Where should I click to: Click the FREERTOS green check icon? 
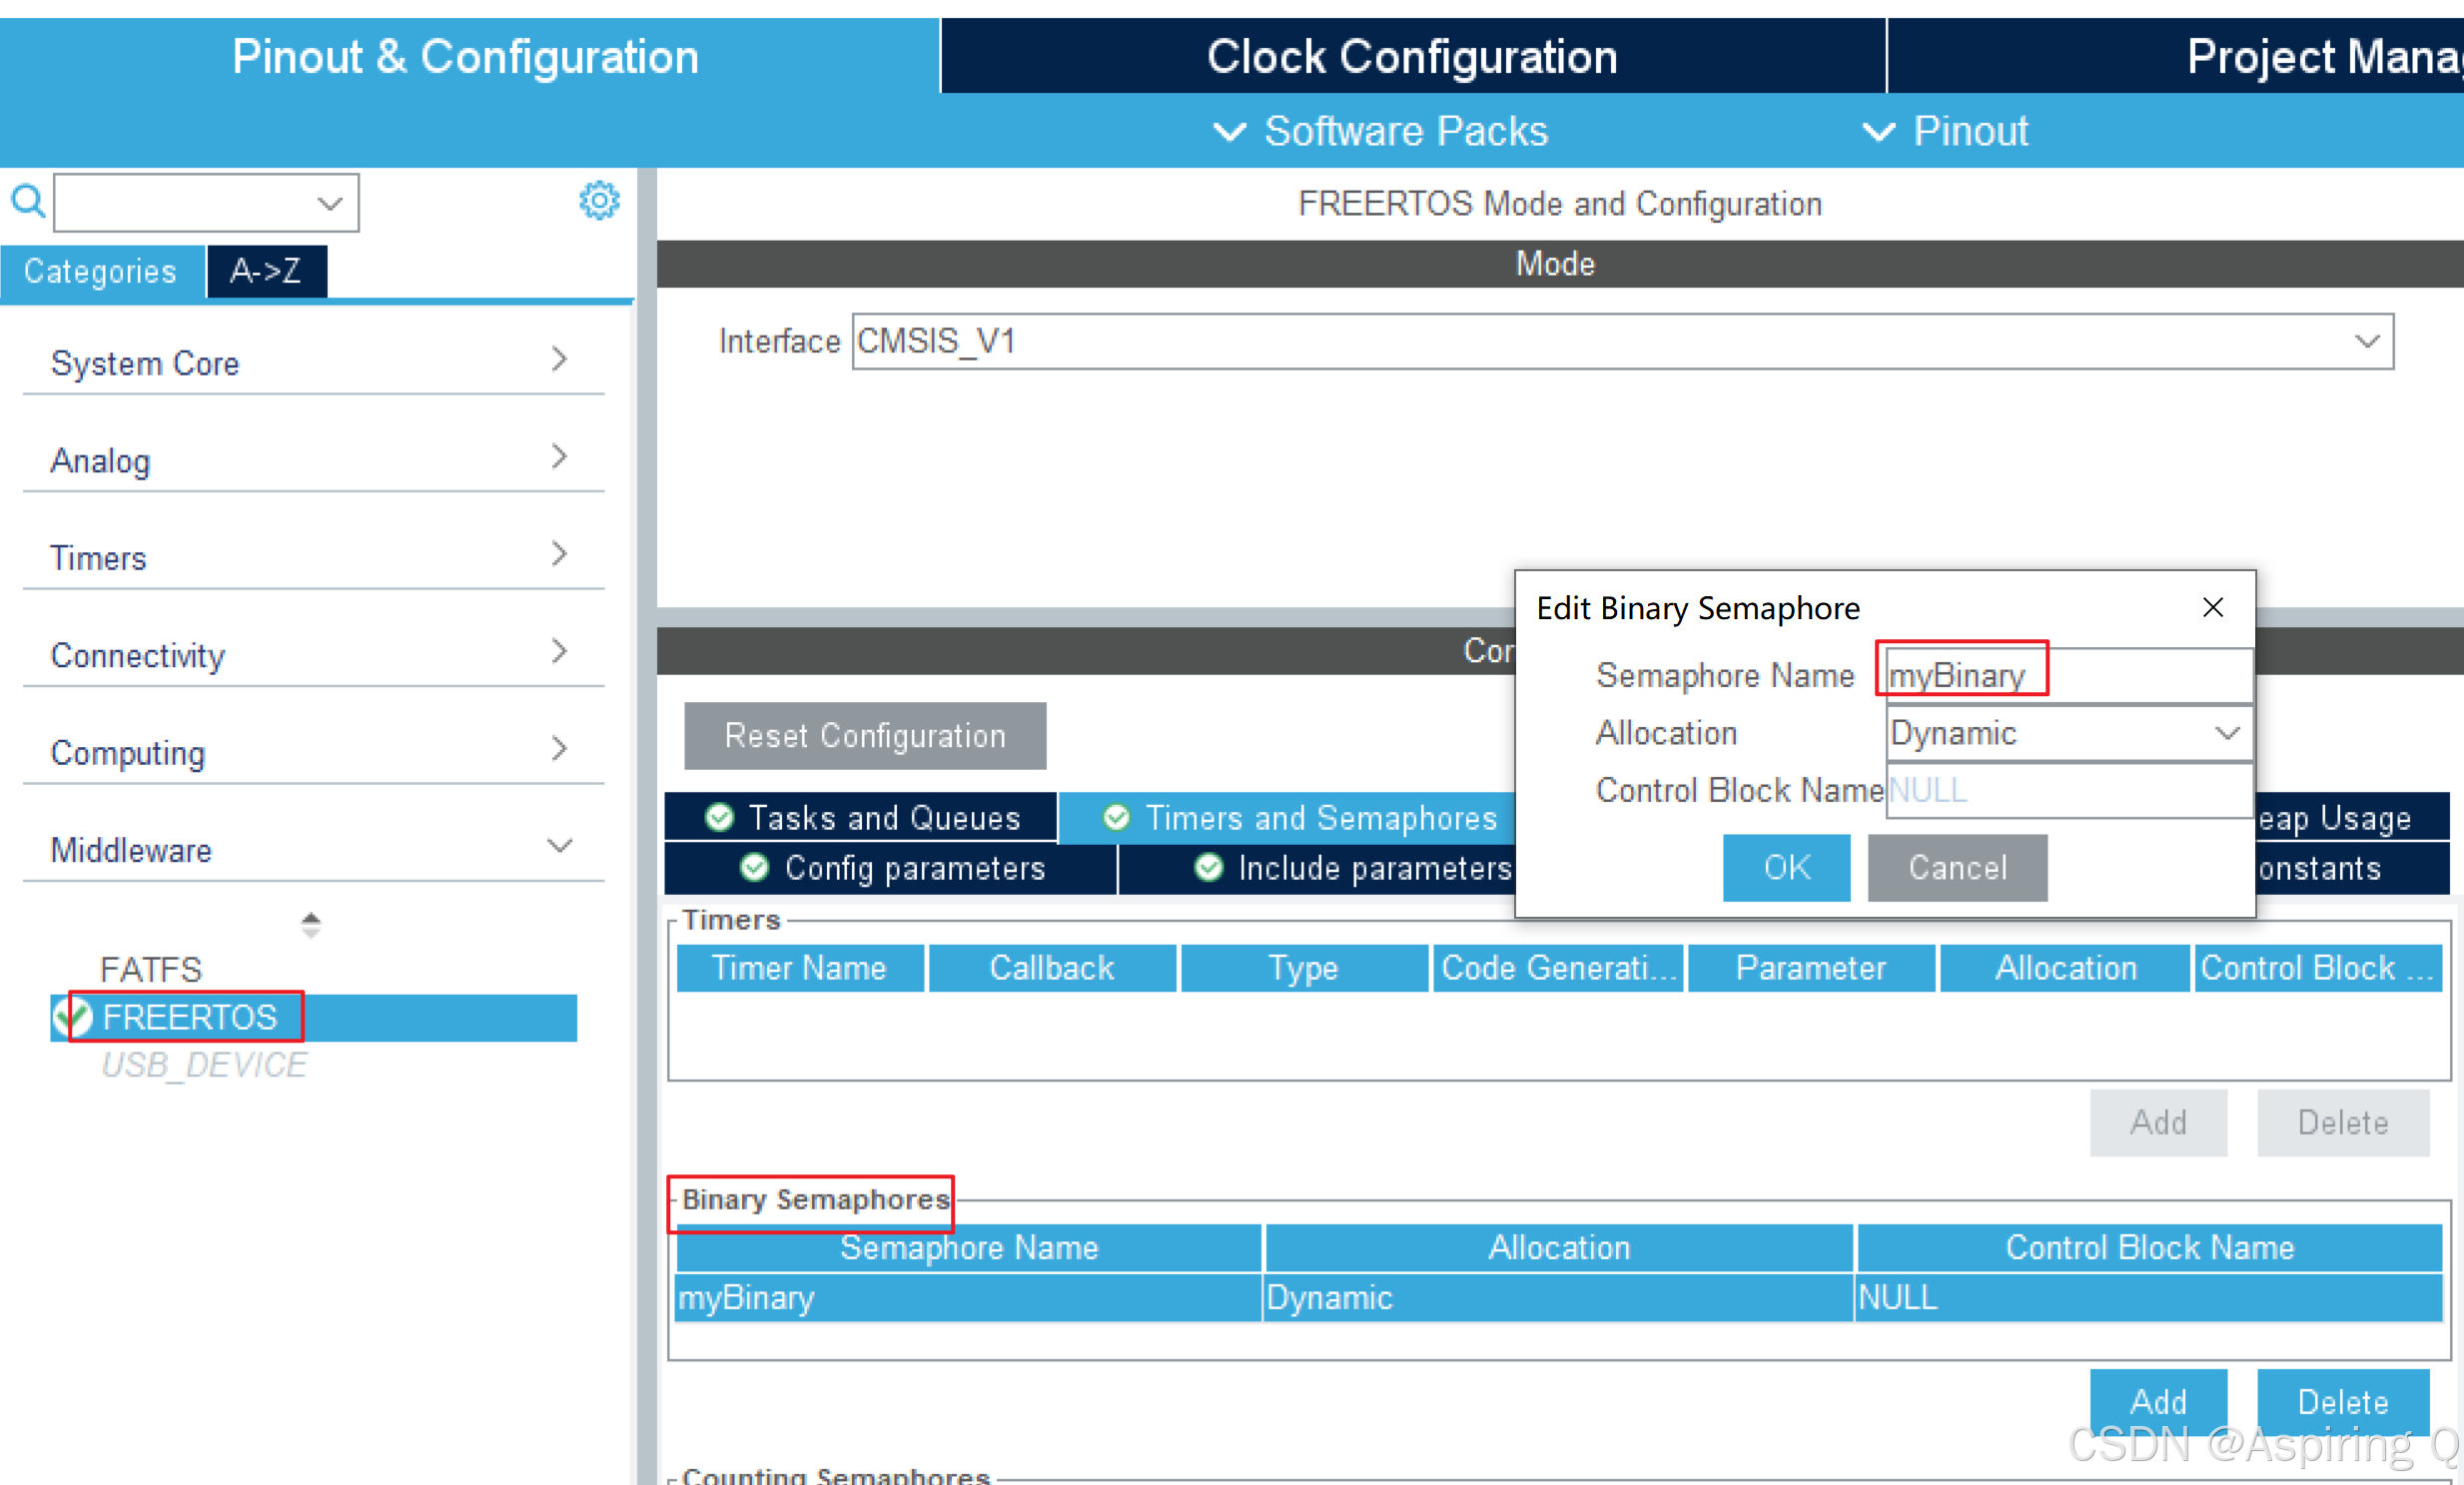[x=72, y=1017]
